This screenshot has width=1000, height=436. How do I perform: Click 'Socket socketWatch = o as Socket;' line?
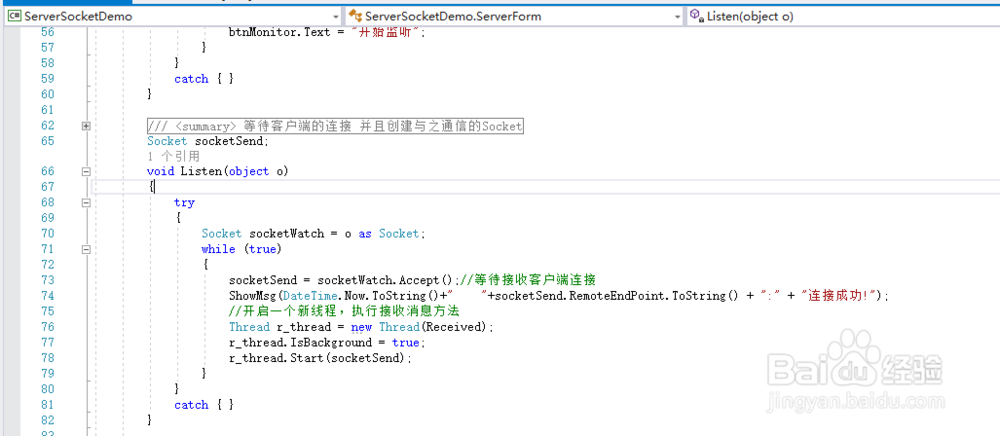pyautogui.click(x=312, y=234)
